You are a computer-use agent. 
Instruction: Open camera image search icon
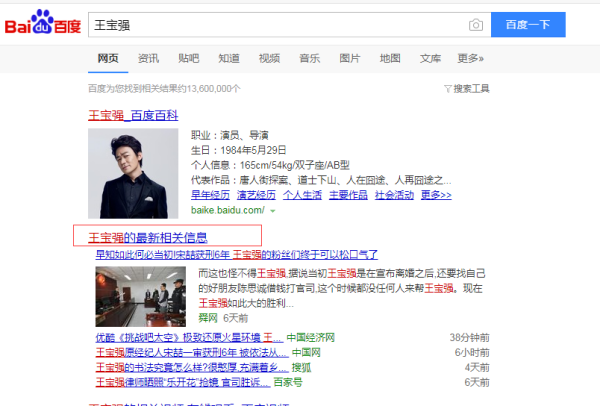[x=476, y=25]
